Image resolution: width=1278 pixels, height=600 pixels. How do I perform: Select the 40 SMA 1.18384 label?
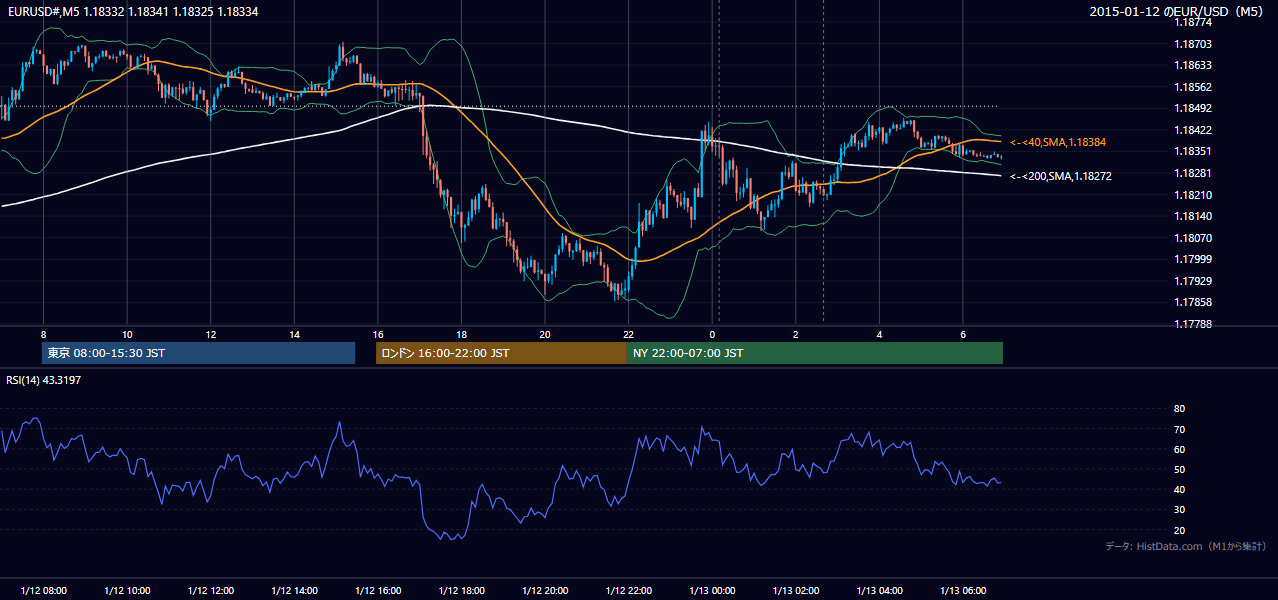click(x=1058, y=143)
